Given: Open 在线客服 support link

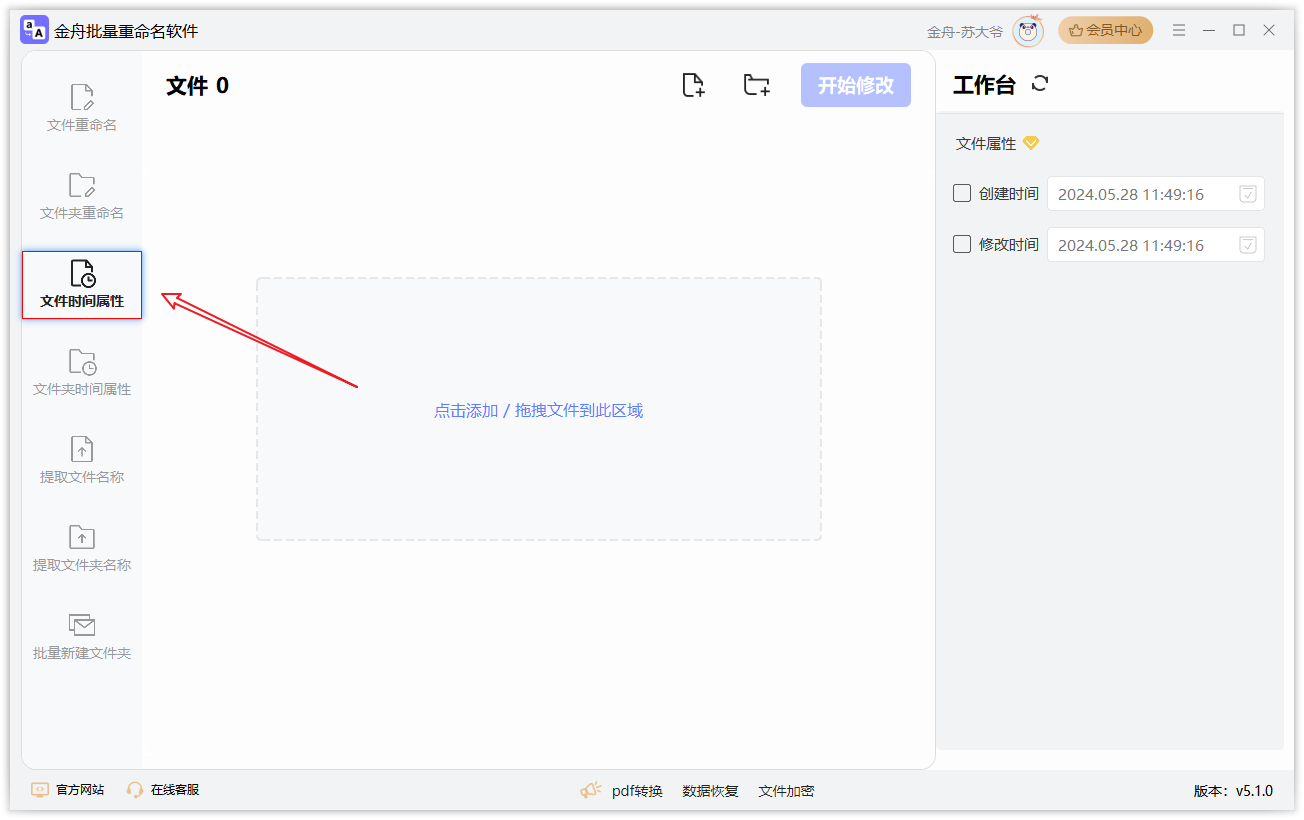Looking at the screenshot, I should [175, 790].
